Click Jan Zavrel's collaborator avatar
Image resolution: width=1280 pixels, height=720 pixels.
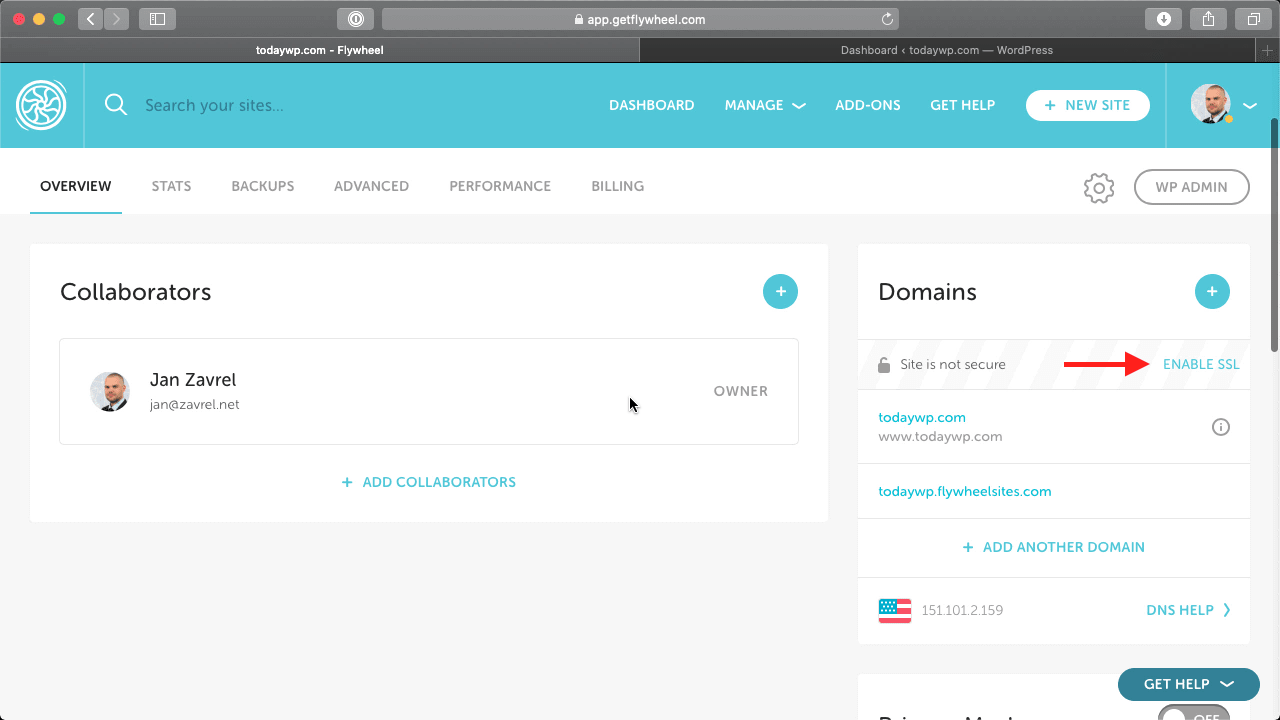109,392
